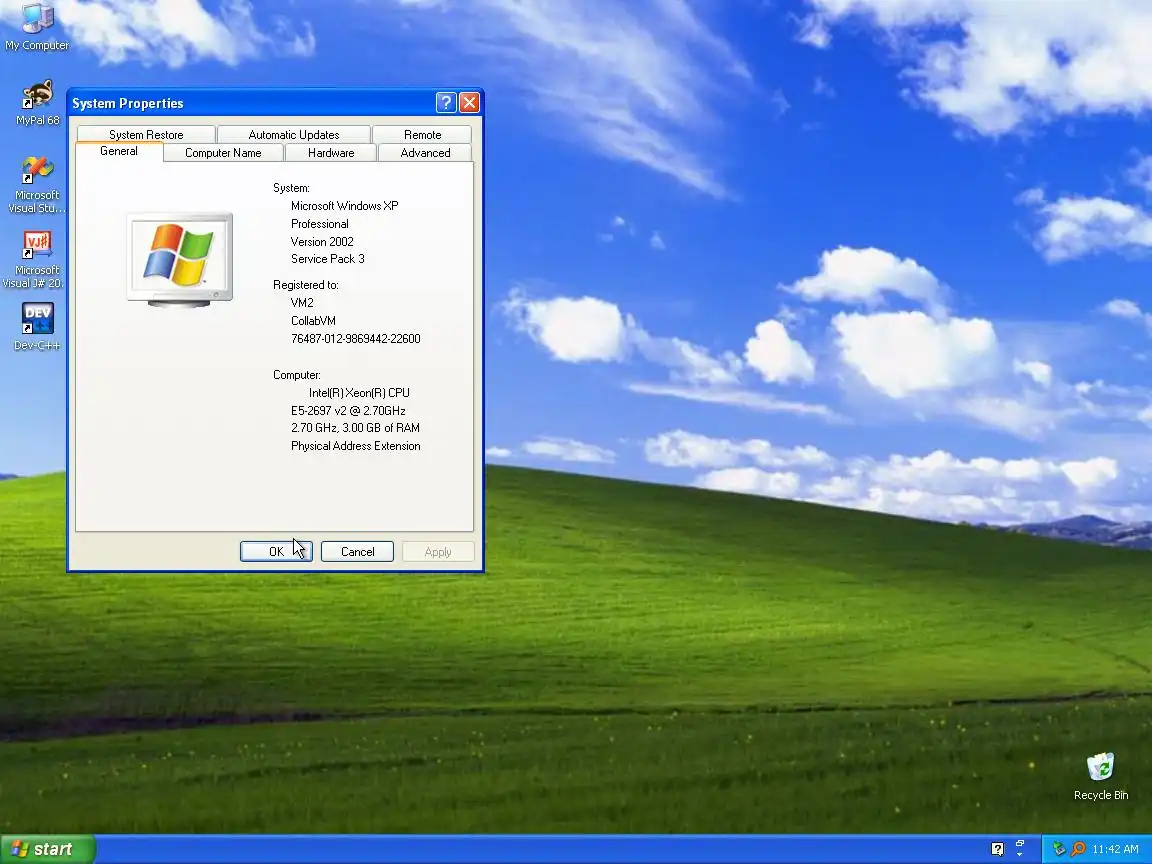Click the 'Computer:' section label
Viewport: 1152px width, 864px height.
tap(297, 375)
